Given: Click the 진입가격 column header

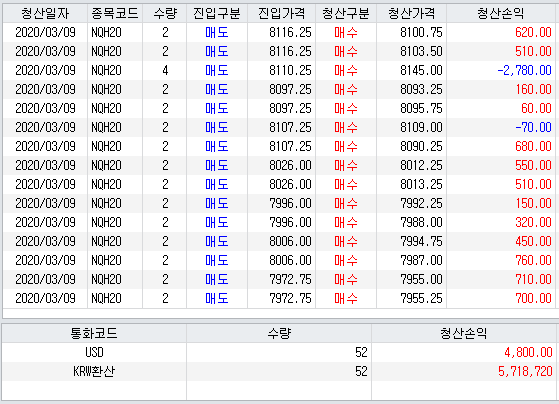Looking at the screenshot, I should pos(282,14).
